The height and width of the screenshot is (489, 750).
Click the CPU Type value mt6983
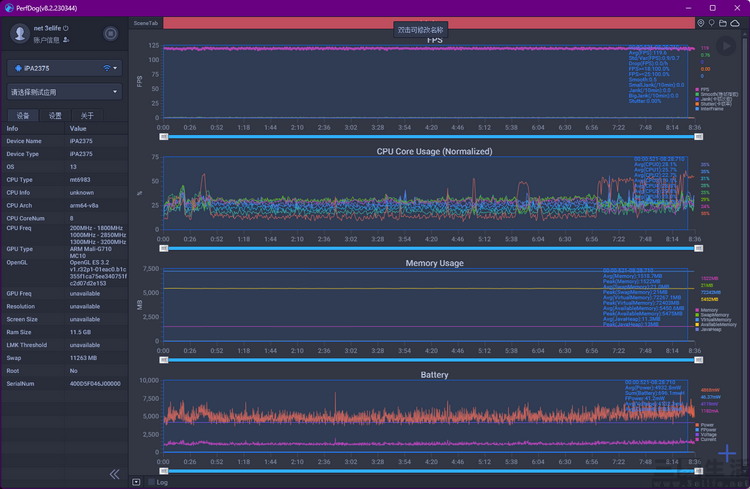pos(80,179)
